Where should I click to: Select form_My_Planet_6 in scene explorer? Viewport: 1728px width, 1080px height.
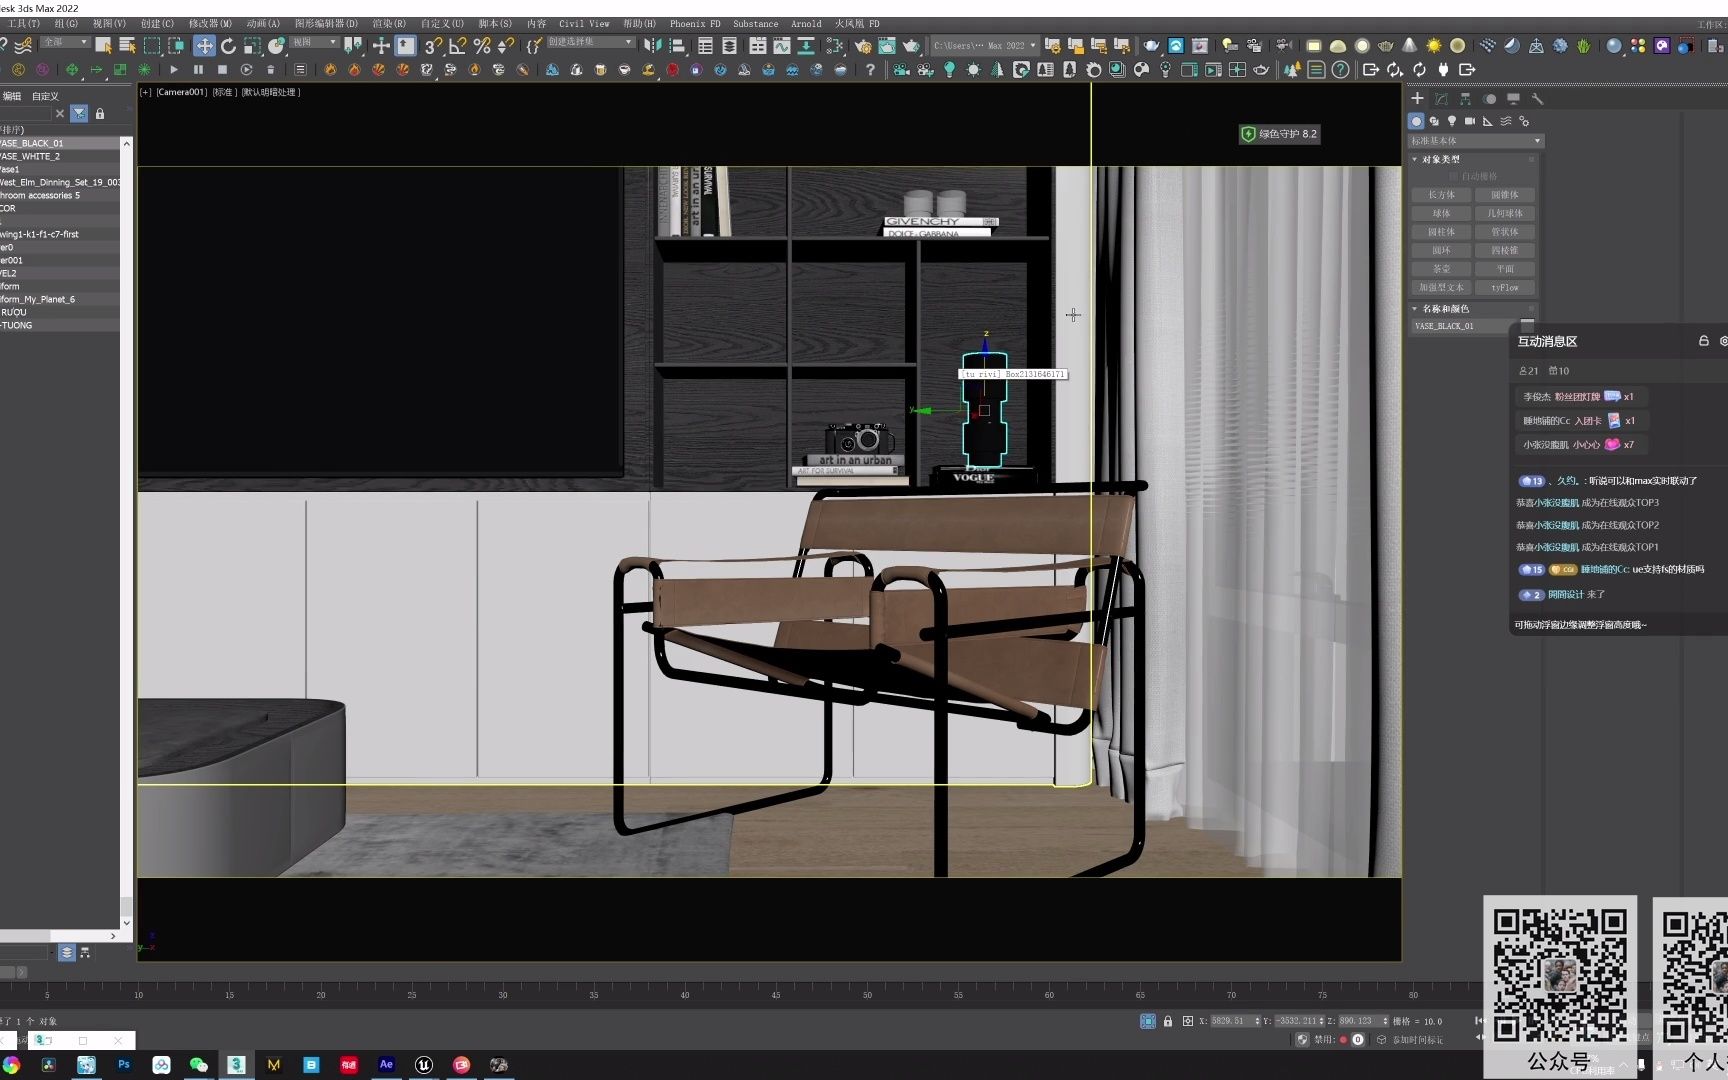60,299
